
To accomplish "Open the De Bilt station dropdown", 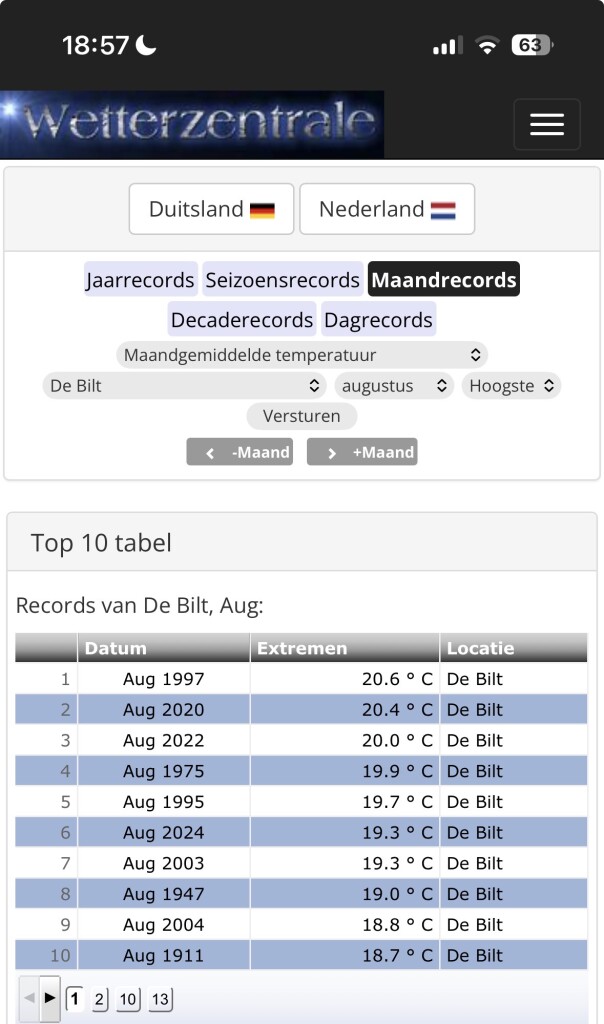I will tap(184, 385).
